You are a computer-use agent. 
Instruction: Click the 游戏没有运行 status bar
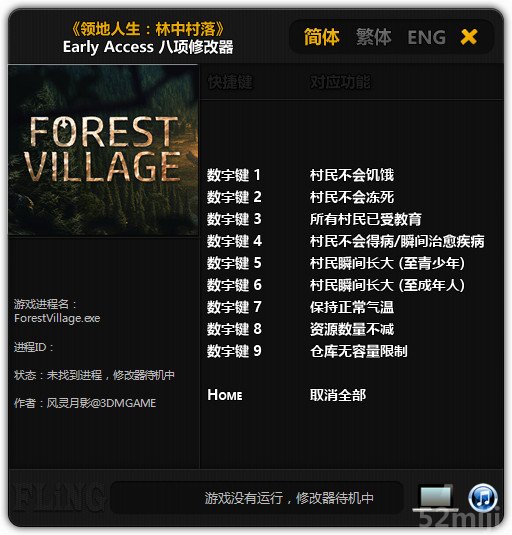pyautogui.click(x=257, y=498)
